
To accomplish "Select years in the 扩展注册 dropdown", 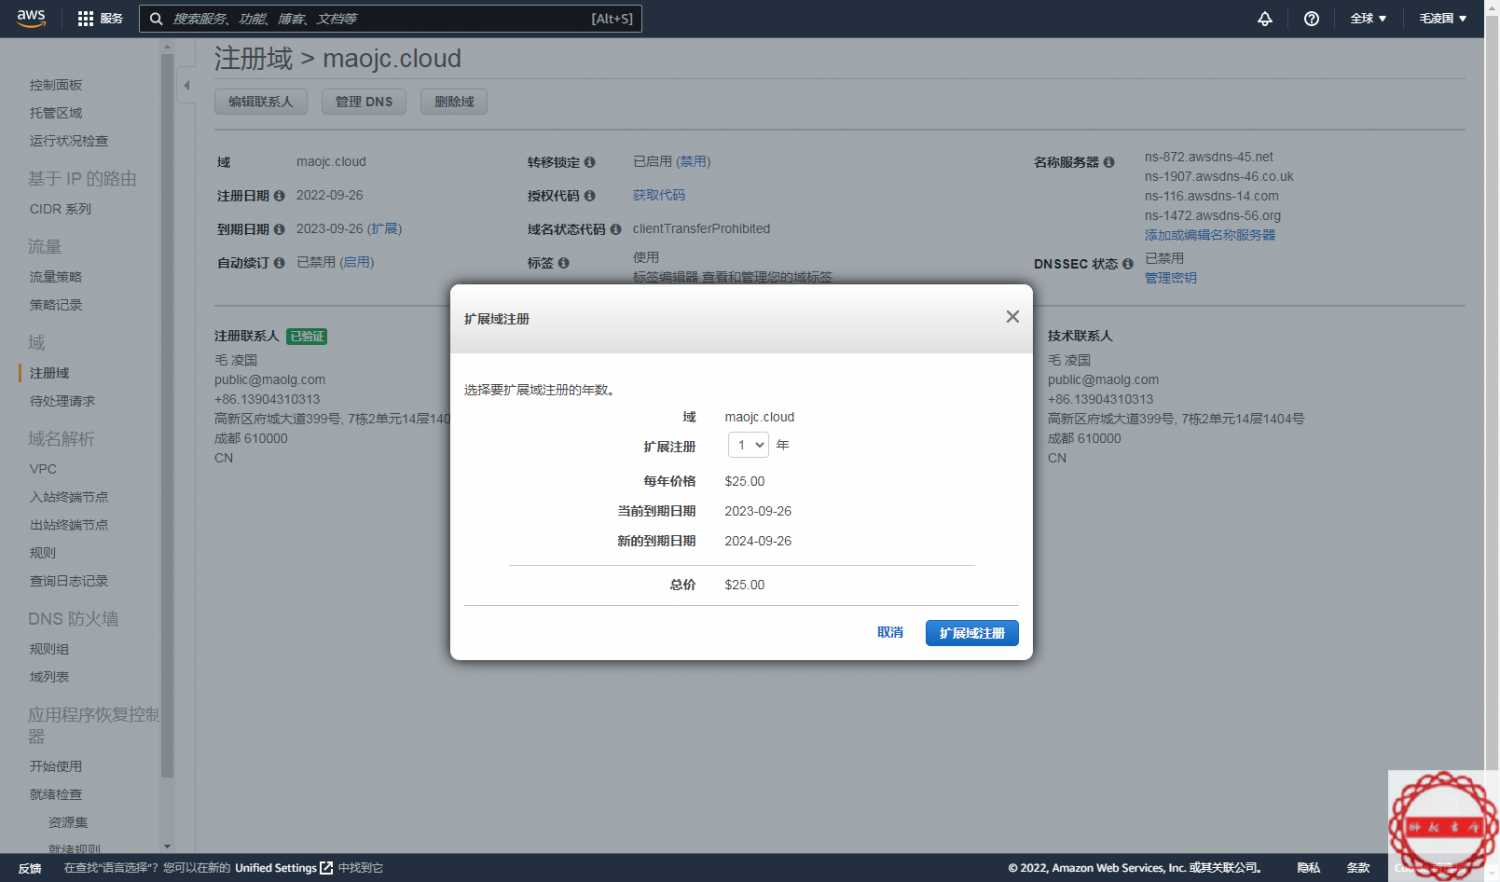I will point(748,445).
